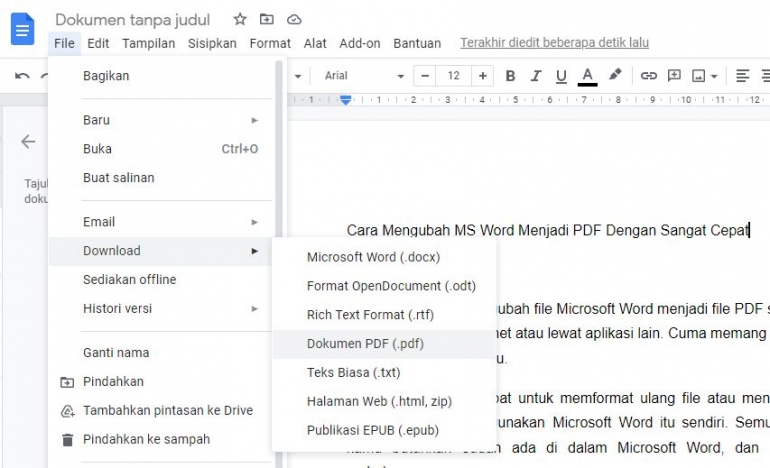Download as Teks Biasa (.txt)
770x468 pixels.
coord(384,373)
